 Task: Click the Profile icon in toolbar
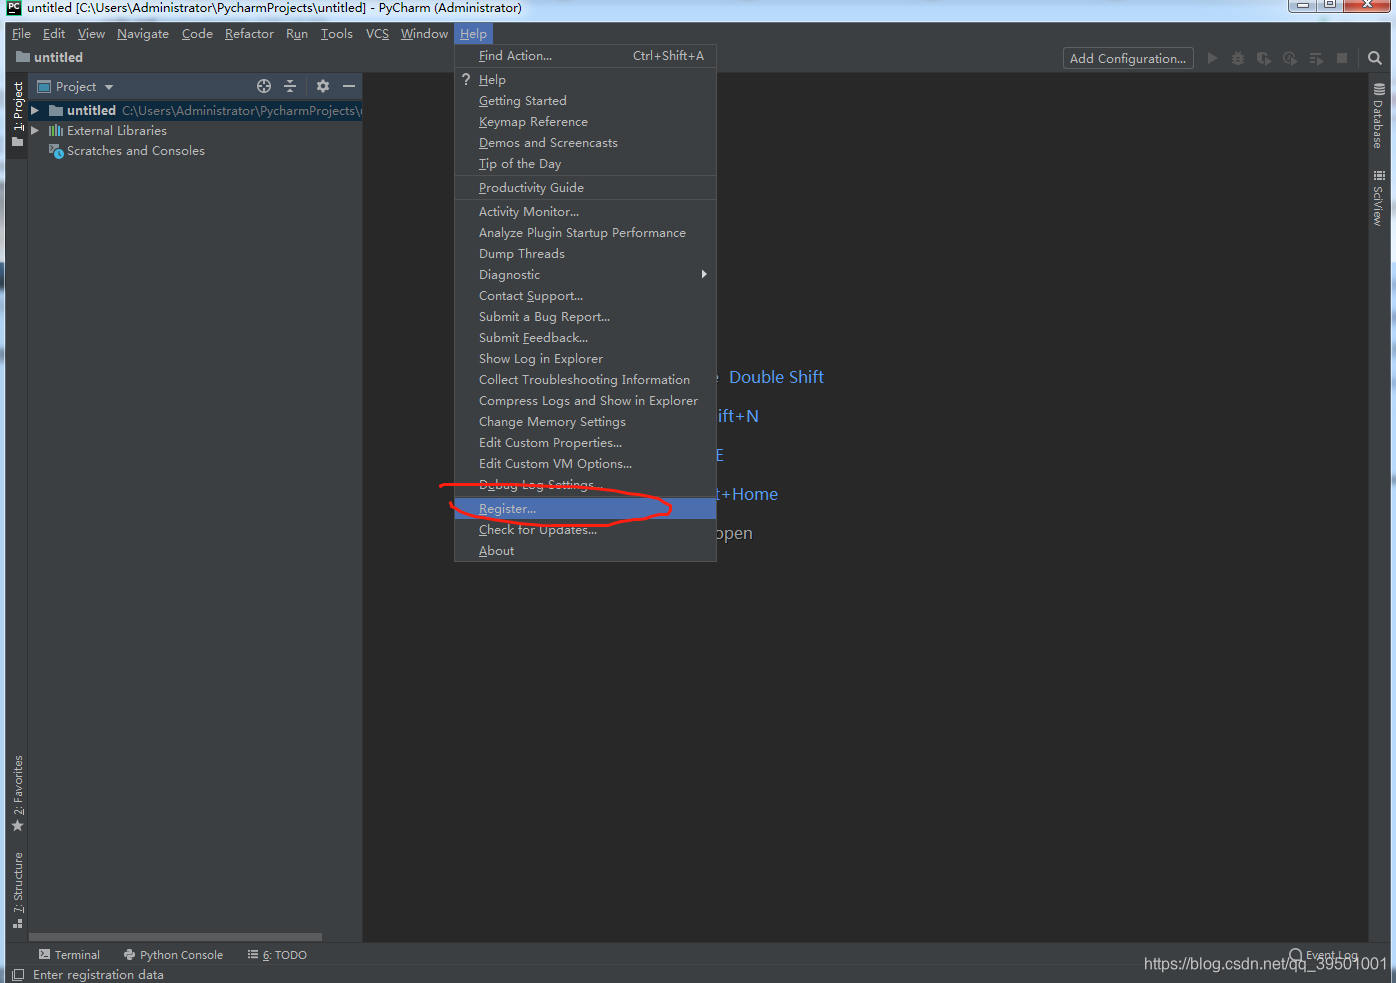(x=1290, y=58)
